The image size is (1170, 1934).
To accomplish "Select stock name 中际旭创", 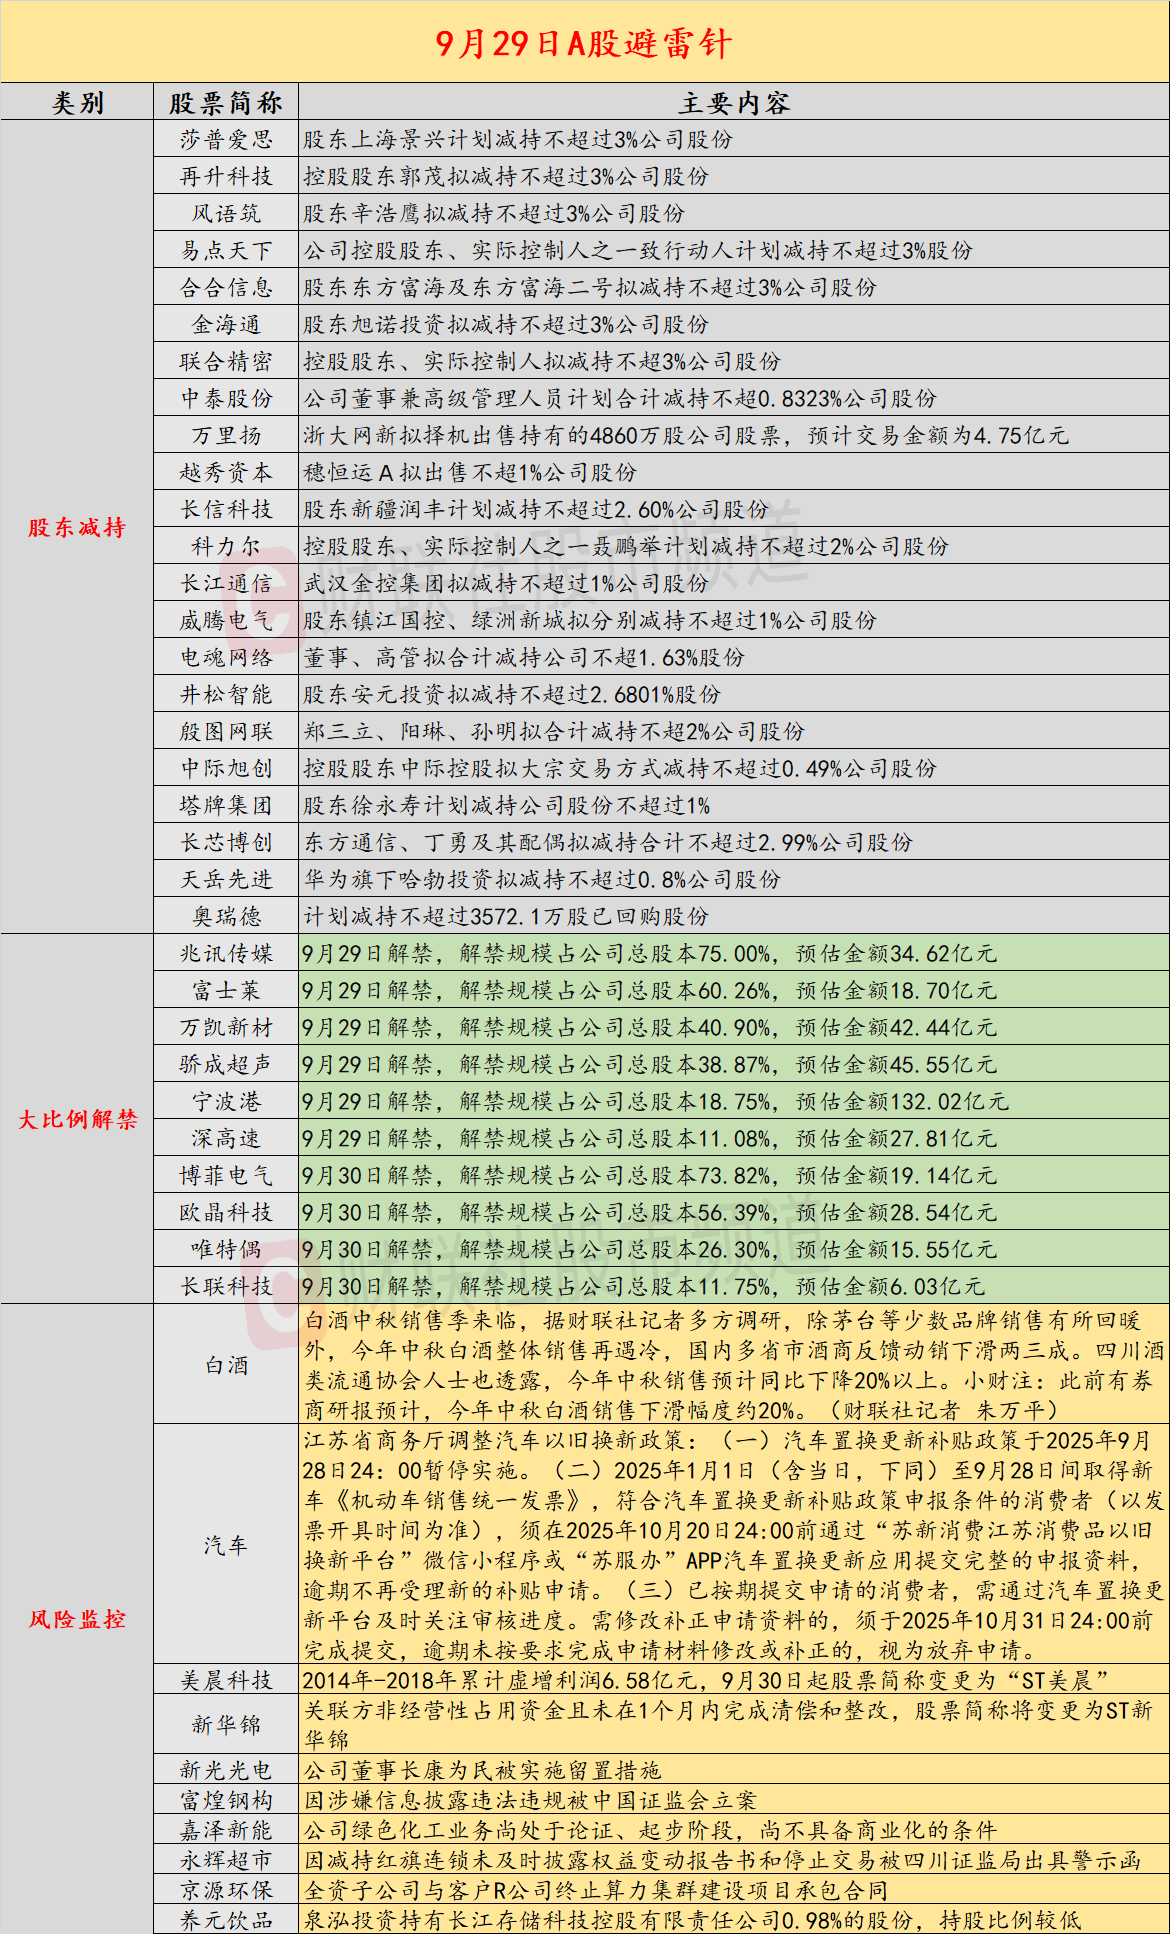I will (226, 768).
